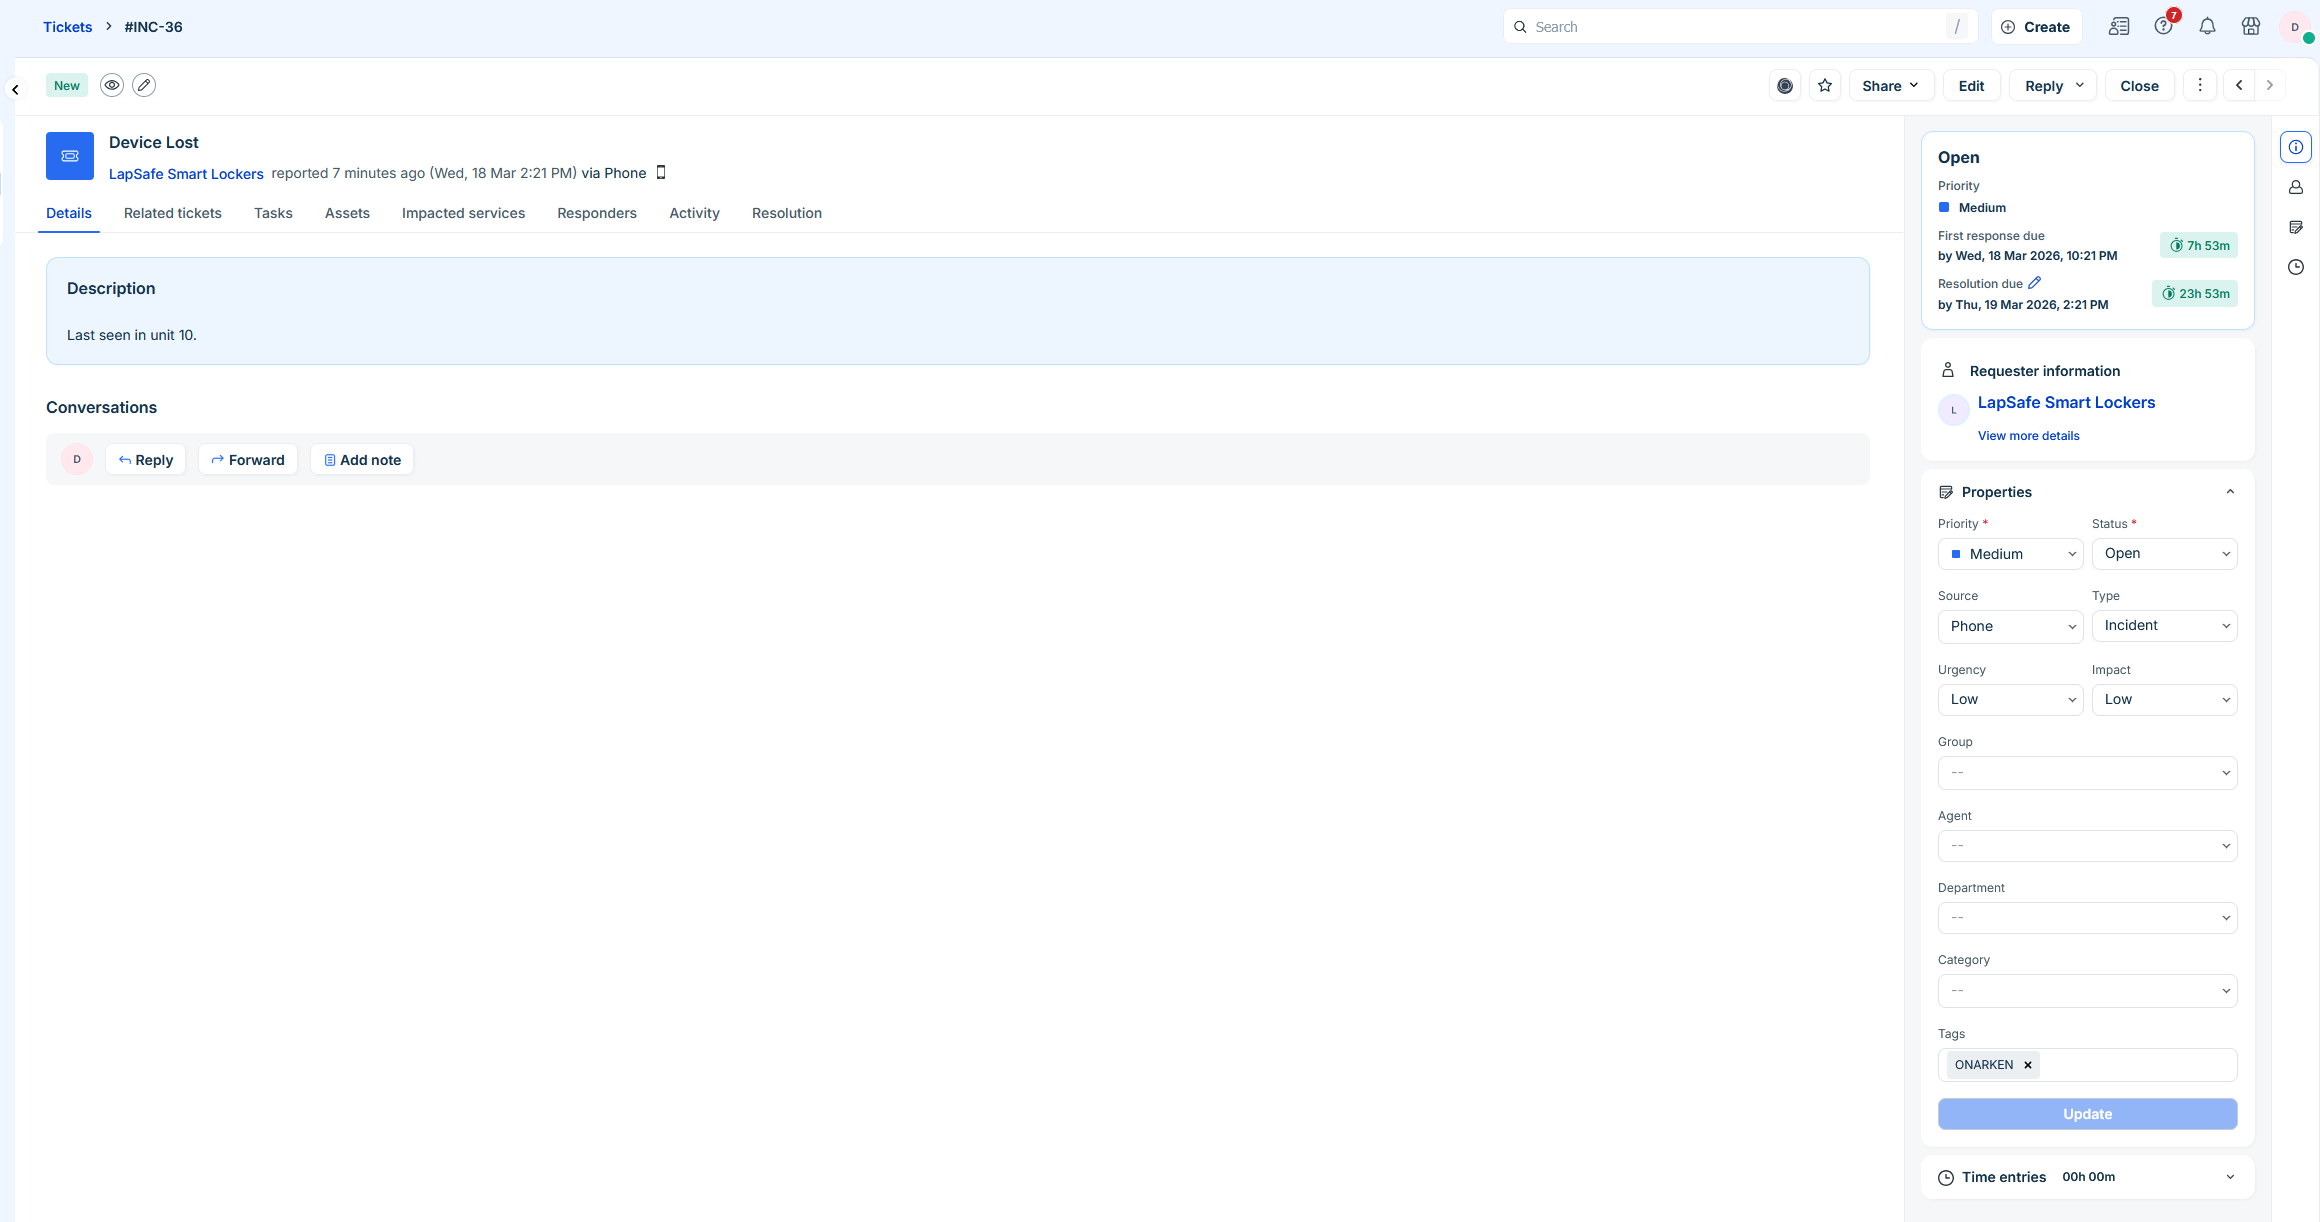
Task: Open LapSafe Smart Lockers link under Device Lost
Action: coord(186,174)
